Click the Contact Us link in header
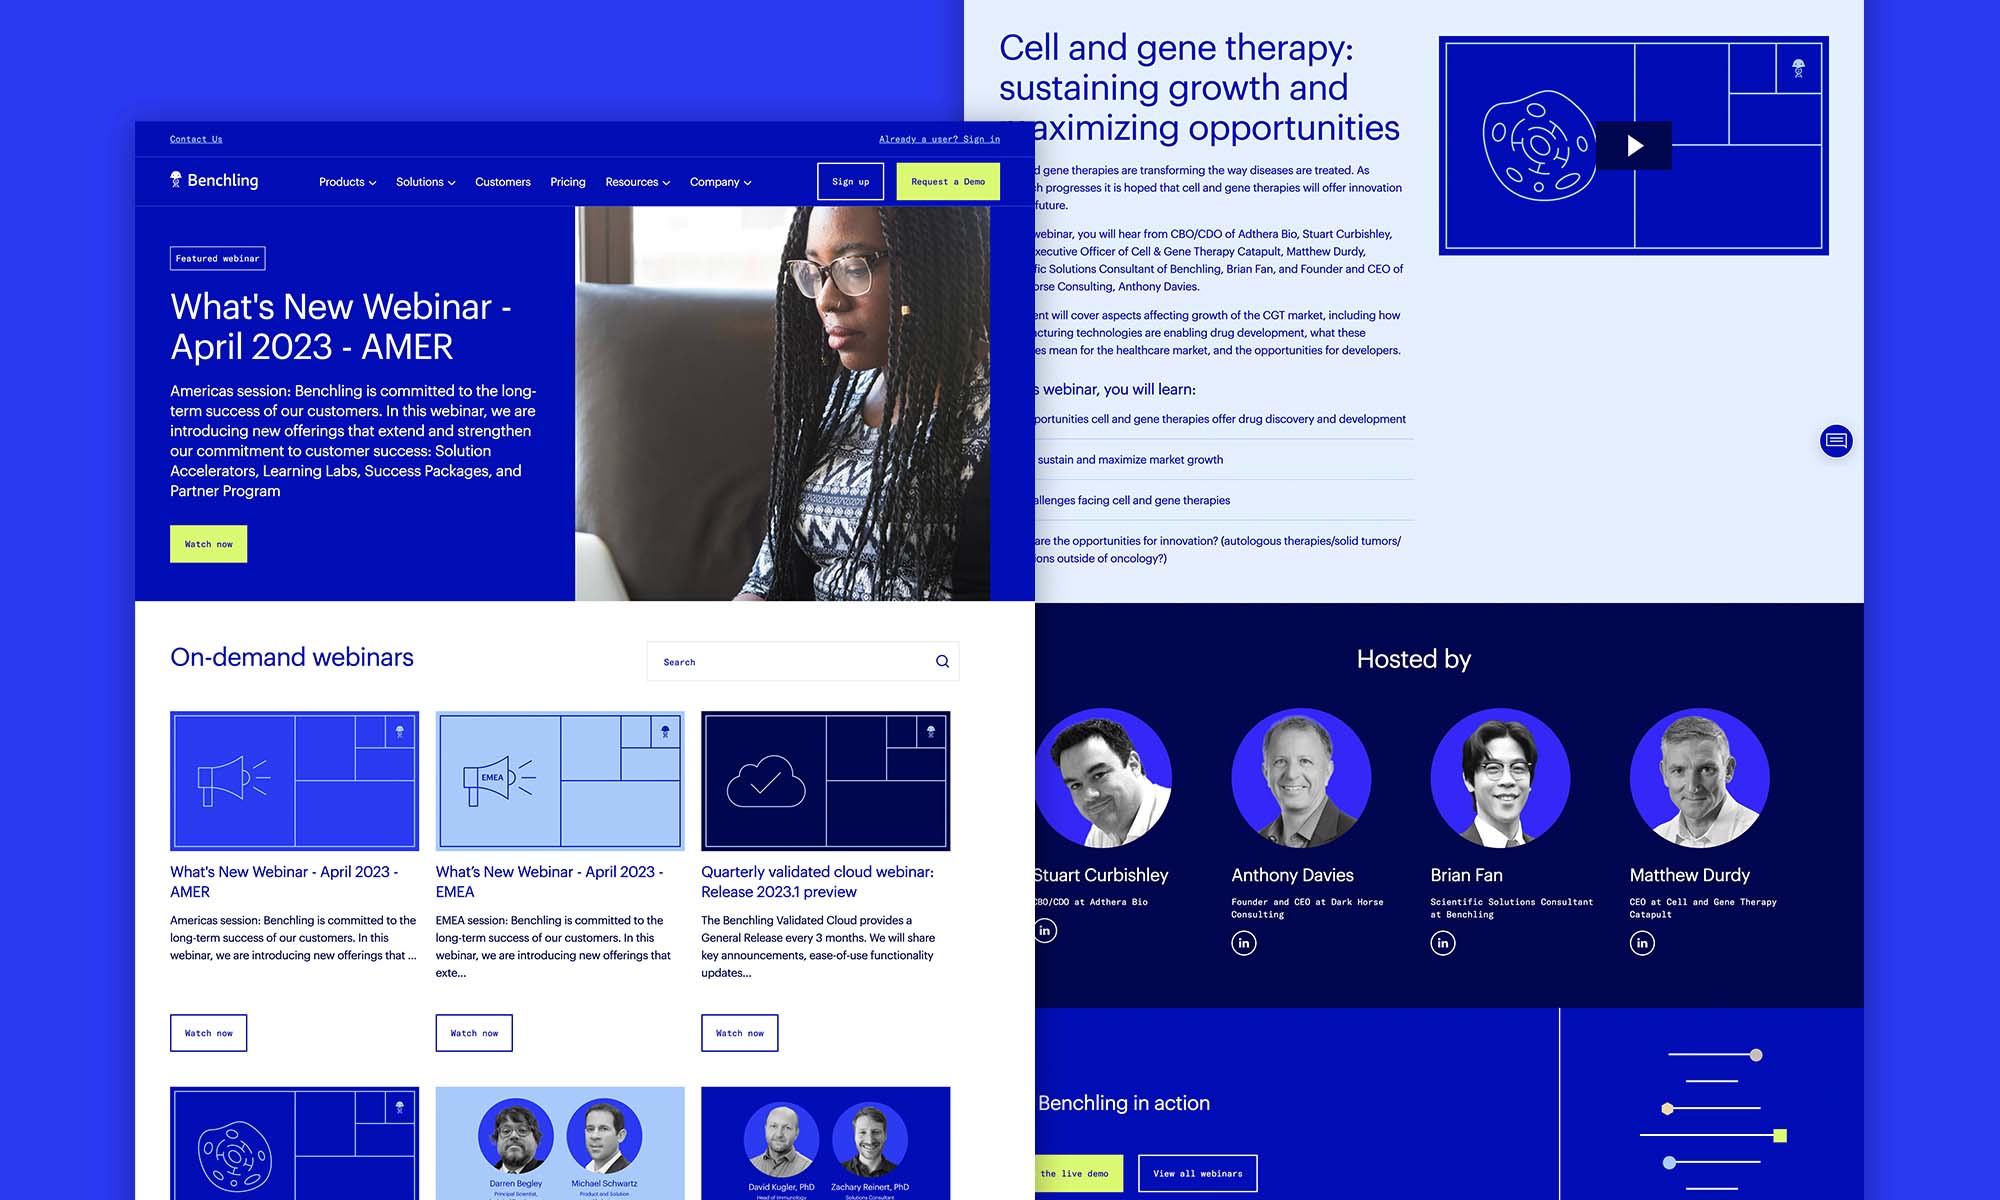2000x1200 pixels. point(196,139)
